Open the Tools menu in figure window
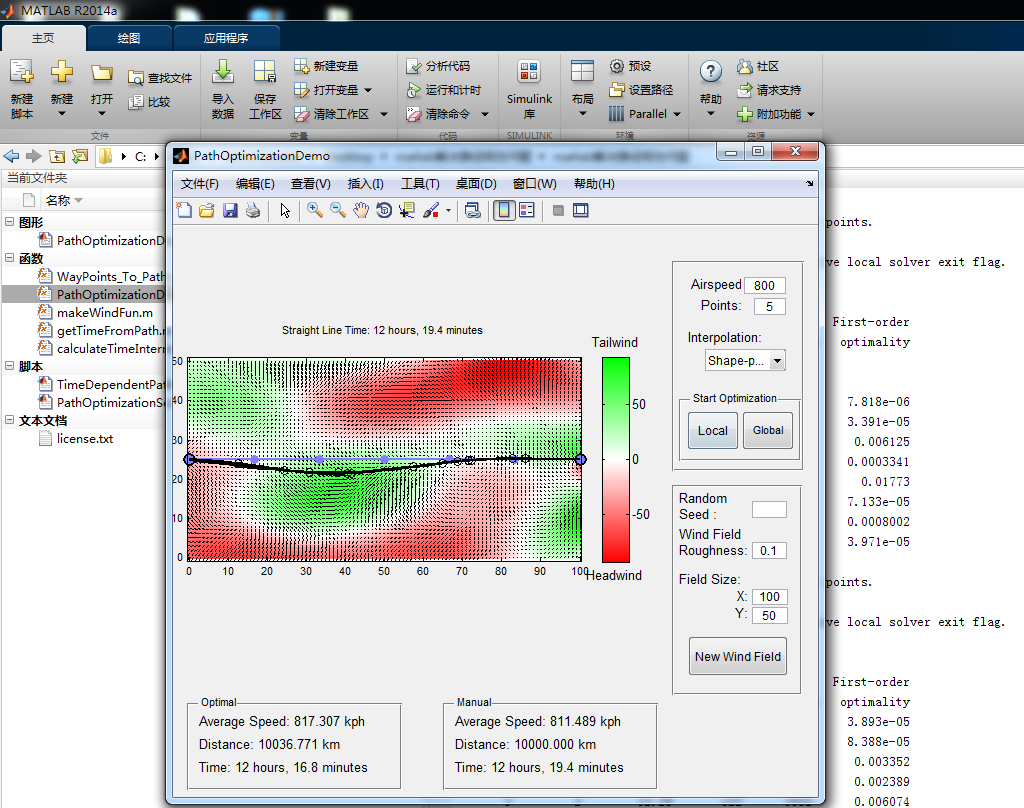This screenshot has width=1024, height=808. pos(420,184)
